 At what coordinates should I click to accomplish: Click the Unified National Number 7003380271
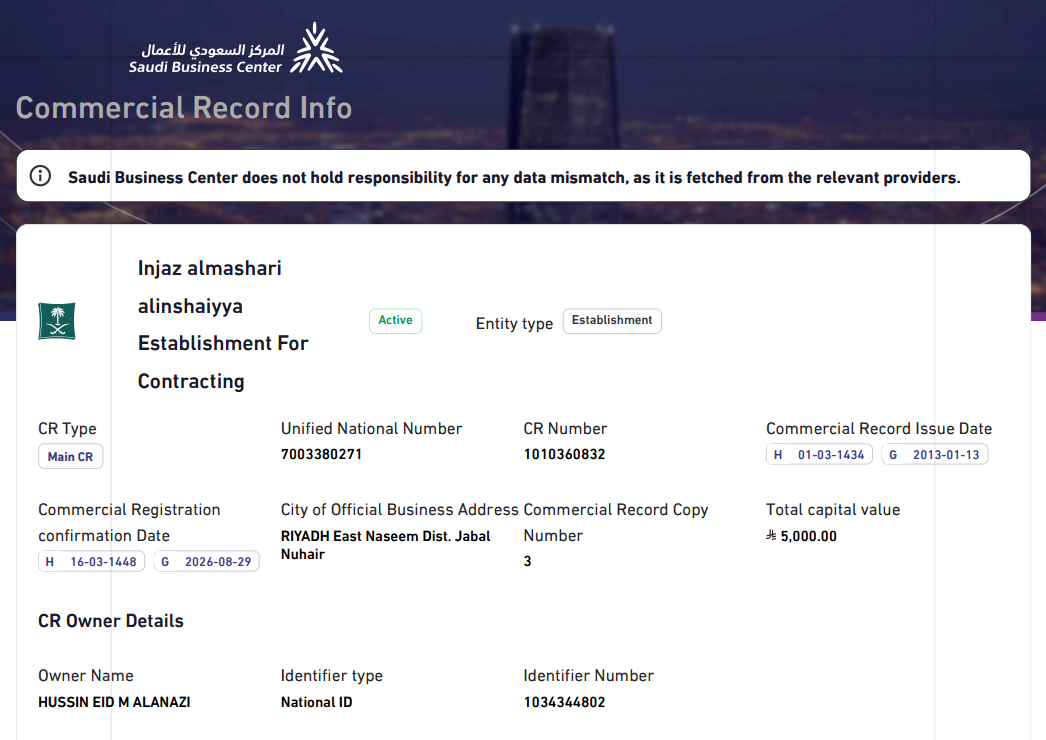point(321,455)
